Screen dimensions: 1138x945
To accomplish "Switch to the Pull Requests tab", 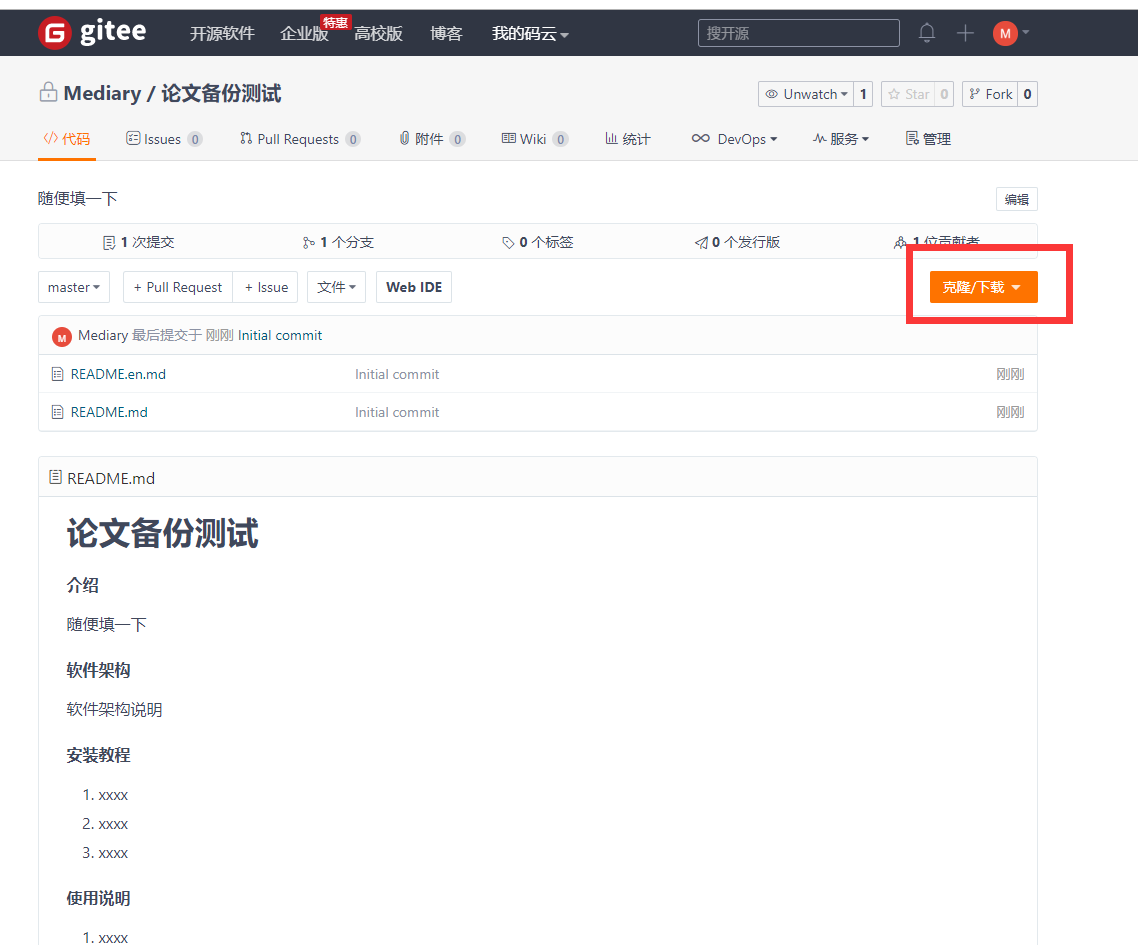I will tap(300, 139).
